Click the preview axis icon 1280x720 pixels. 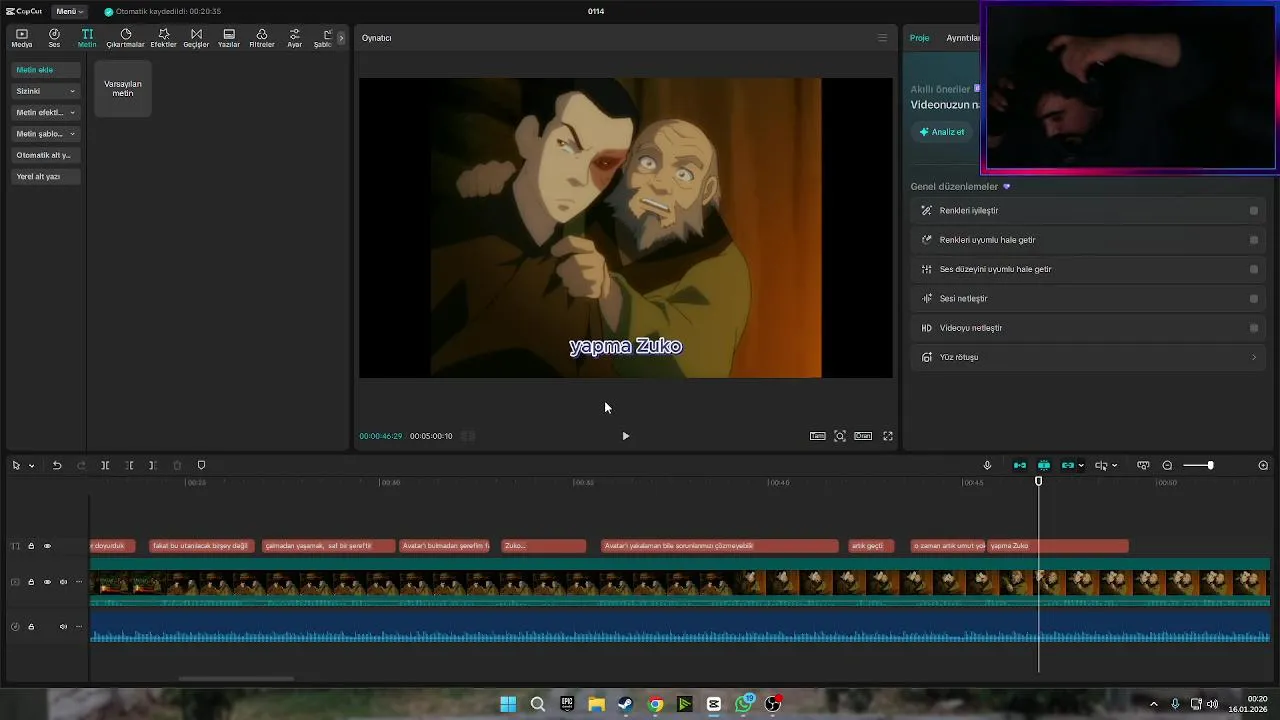click(x=1101, y=465)
